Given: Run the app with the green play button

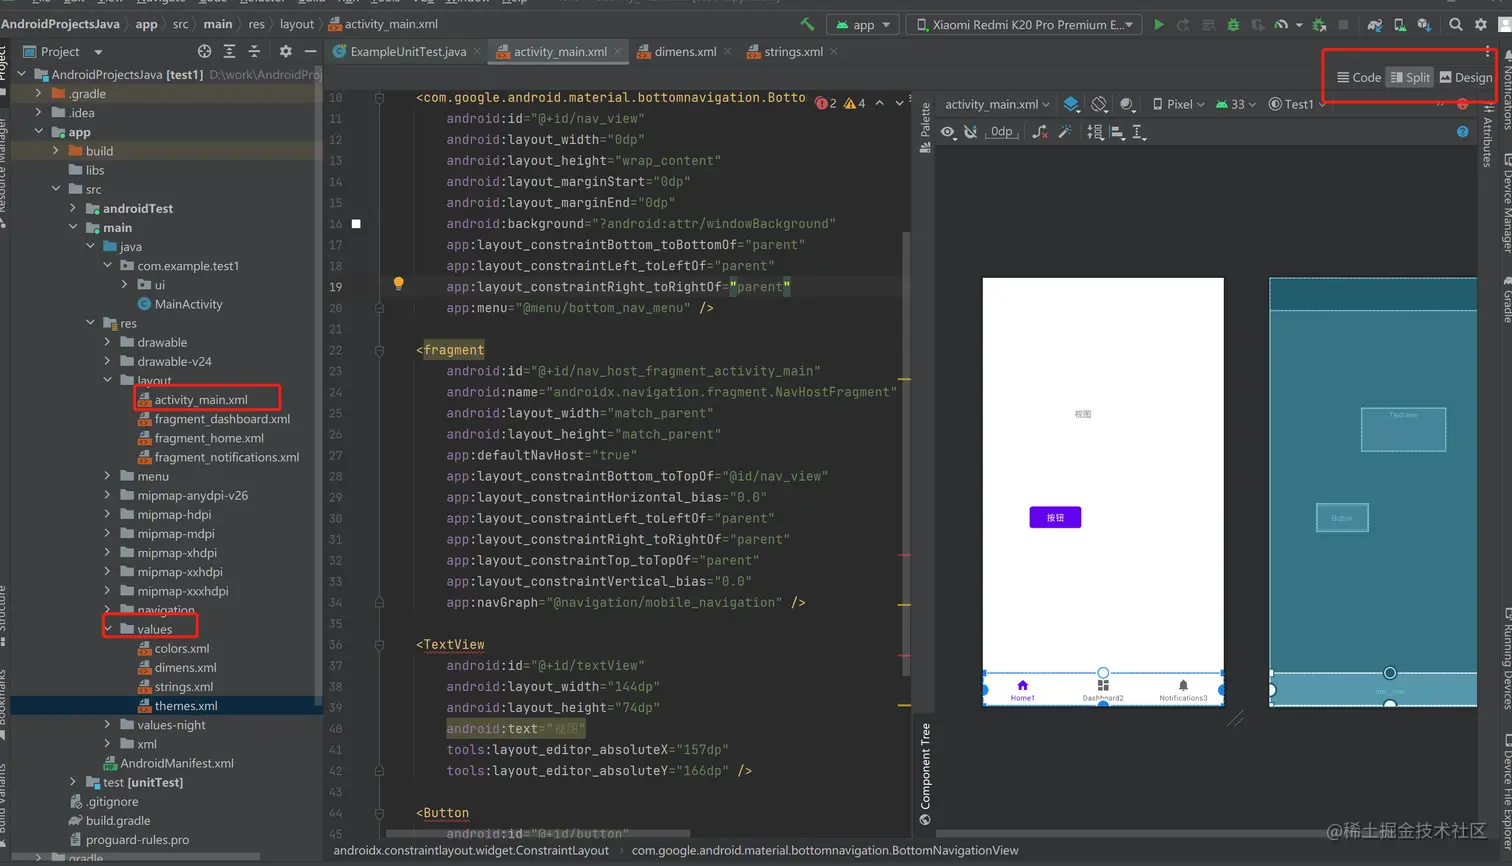Looking at the screenshot, I should (x=1158, y=25).
